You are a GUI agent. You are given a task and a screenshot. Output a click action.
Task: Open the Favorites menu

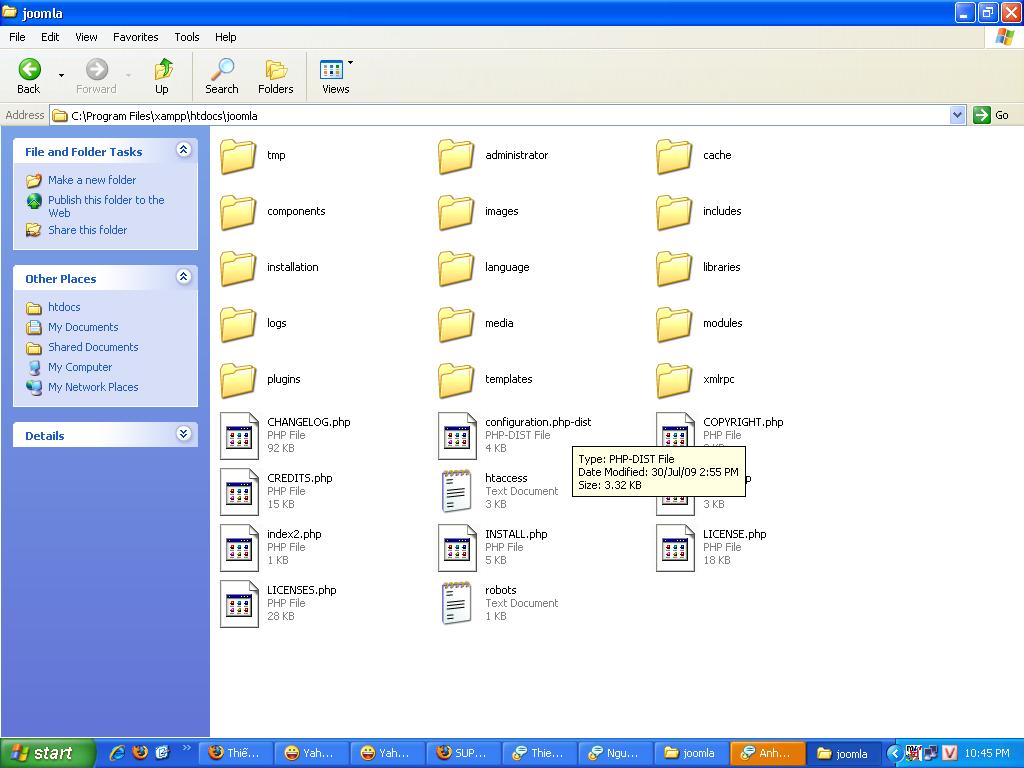click(x=136, y=37)
